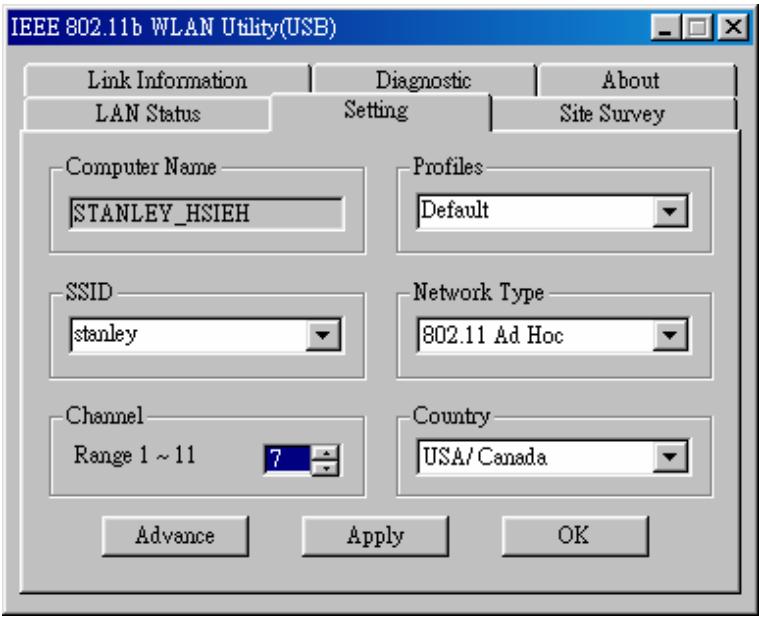The height and width of the screenshot is (618, 759).
Task: Click the title bar text IEEE 802.11b WLAN Utility(USB)
Action: click(173, 27)
